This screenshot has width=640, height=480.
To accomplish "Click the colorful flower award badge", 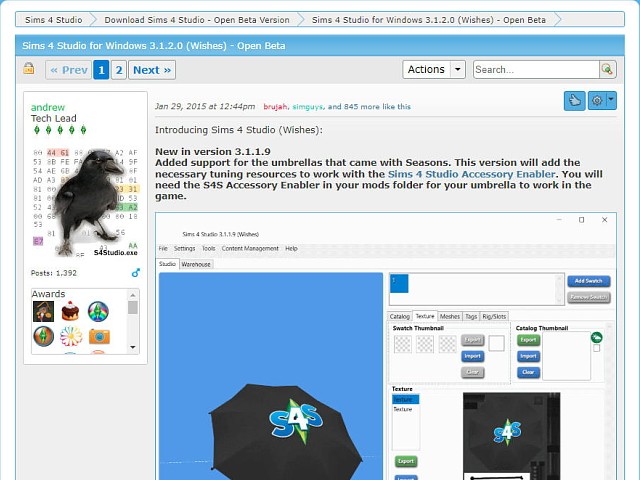I will pos(71,337).
